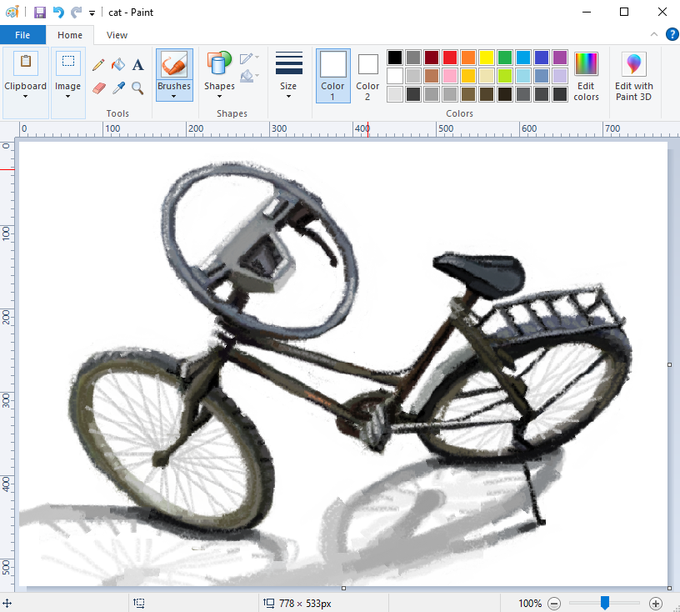The image size is (680, 612).
Task: Select the Pencil tool
Action: [x=98, y=65]
